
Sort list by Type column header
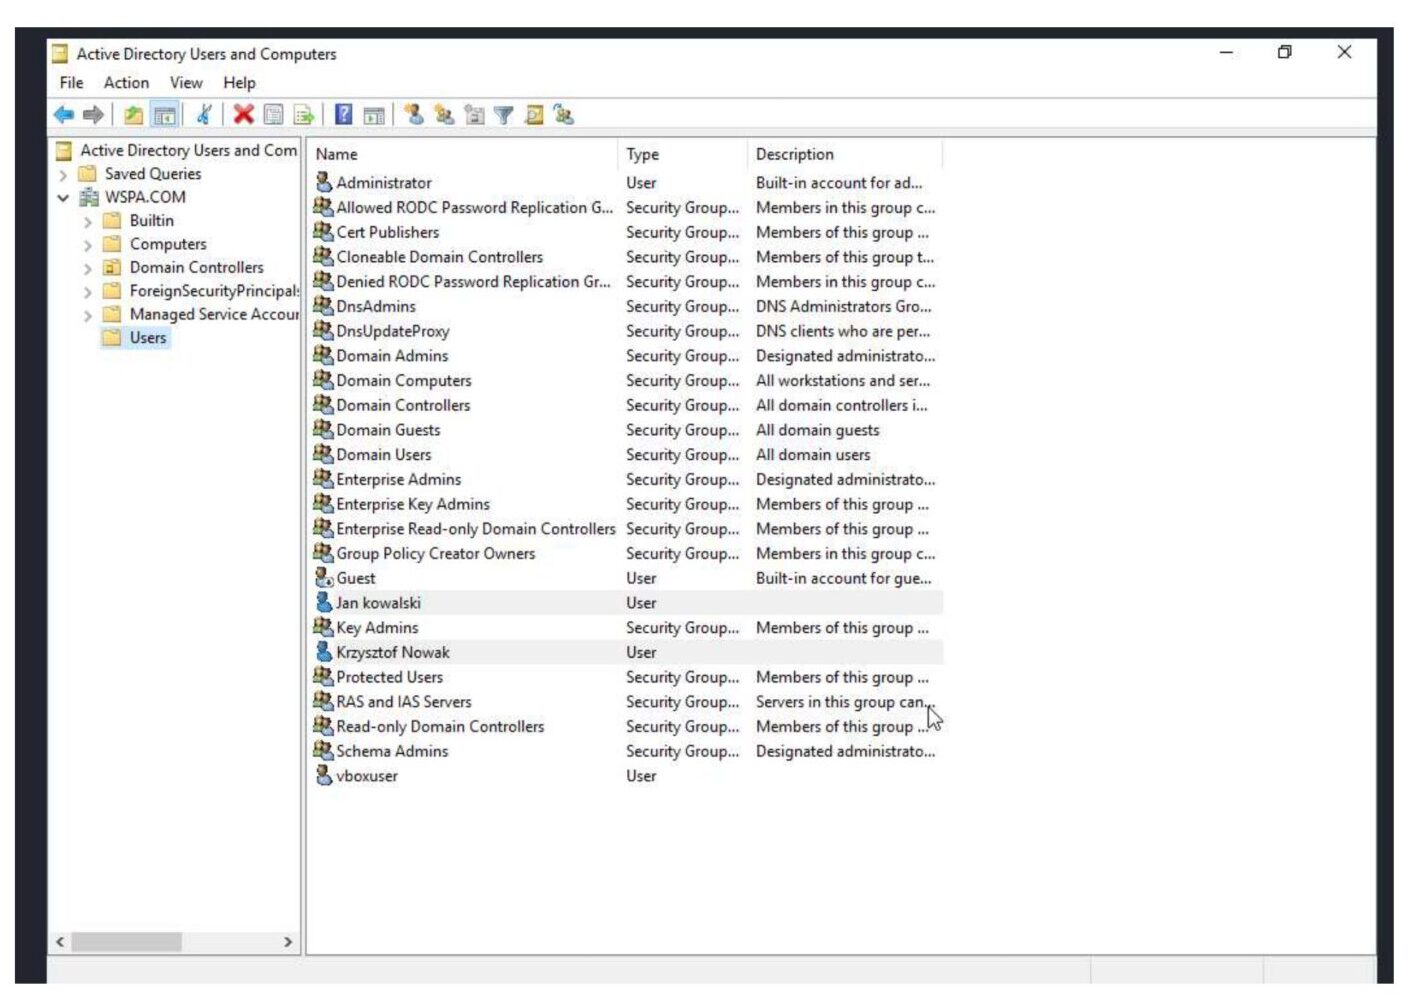click(x=683, y=154)
